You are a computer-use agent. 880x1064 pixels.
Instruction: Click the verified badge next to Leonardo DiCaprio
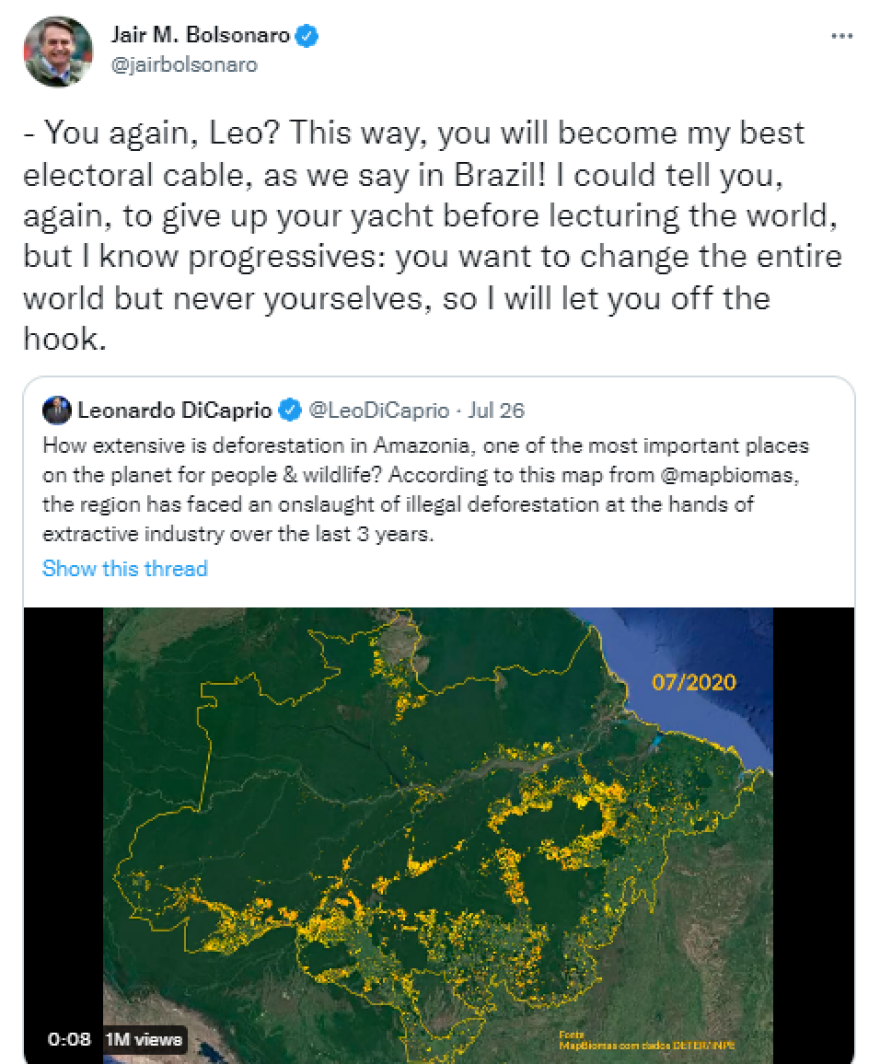[291, 410]
